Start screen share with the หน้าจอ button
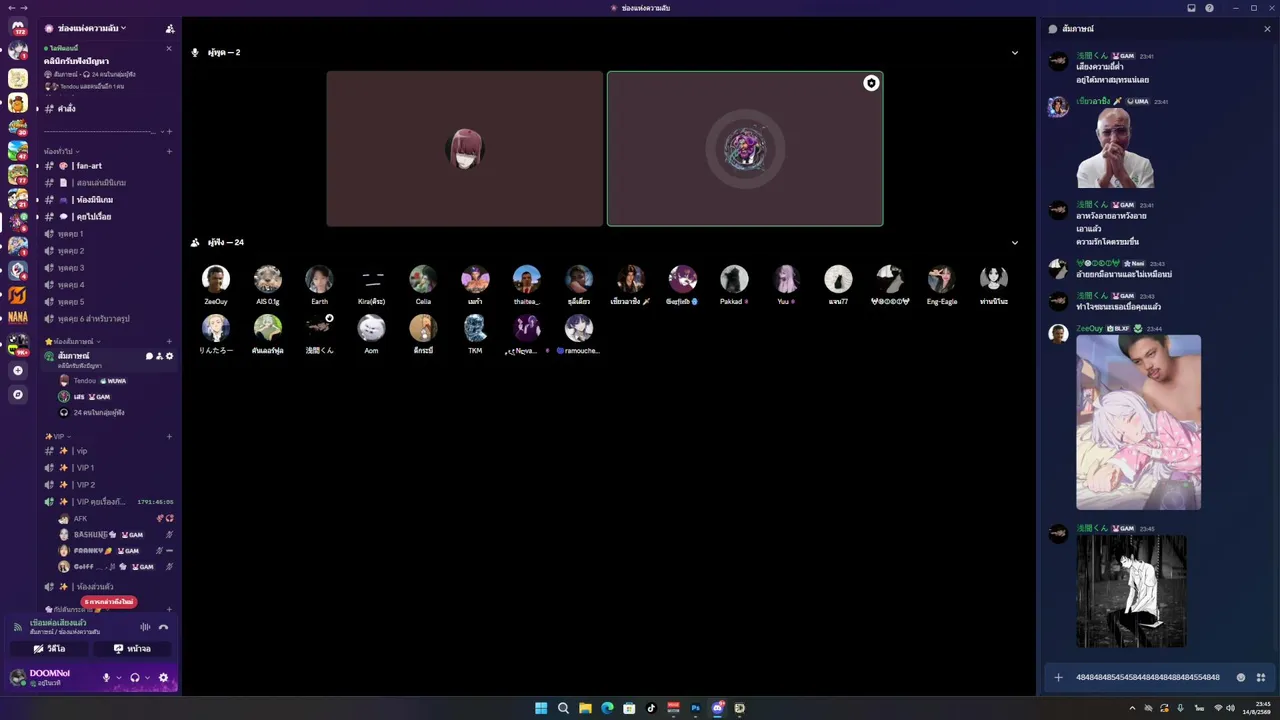 click(x=132, y=649)
